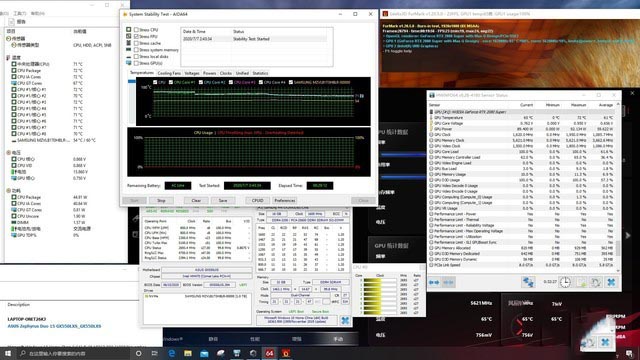Viewport: 640px width, 360px height.
Task: Toggle the CPU Core #1 graph checkbox
Action: tap(171, 82)
